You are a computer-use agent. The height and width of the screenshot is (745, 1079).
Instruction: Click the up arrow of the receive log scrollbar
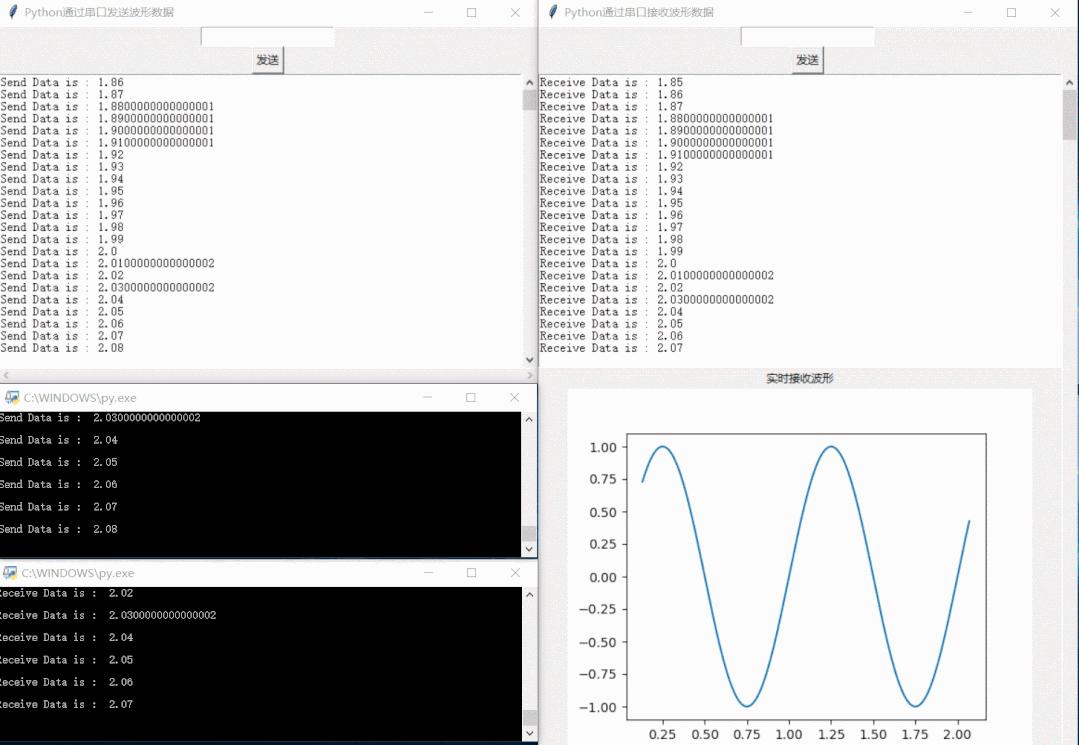1069,83
